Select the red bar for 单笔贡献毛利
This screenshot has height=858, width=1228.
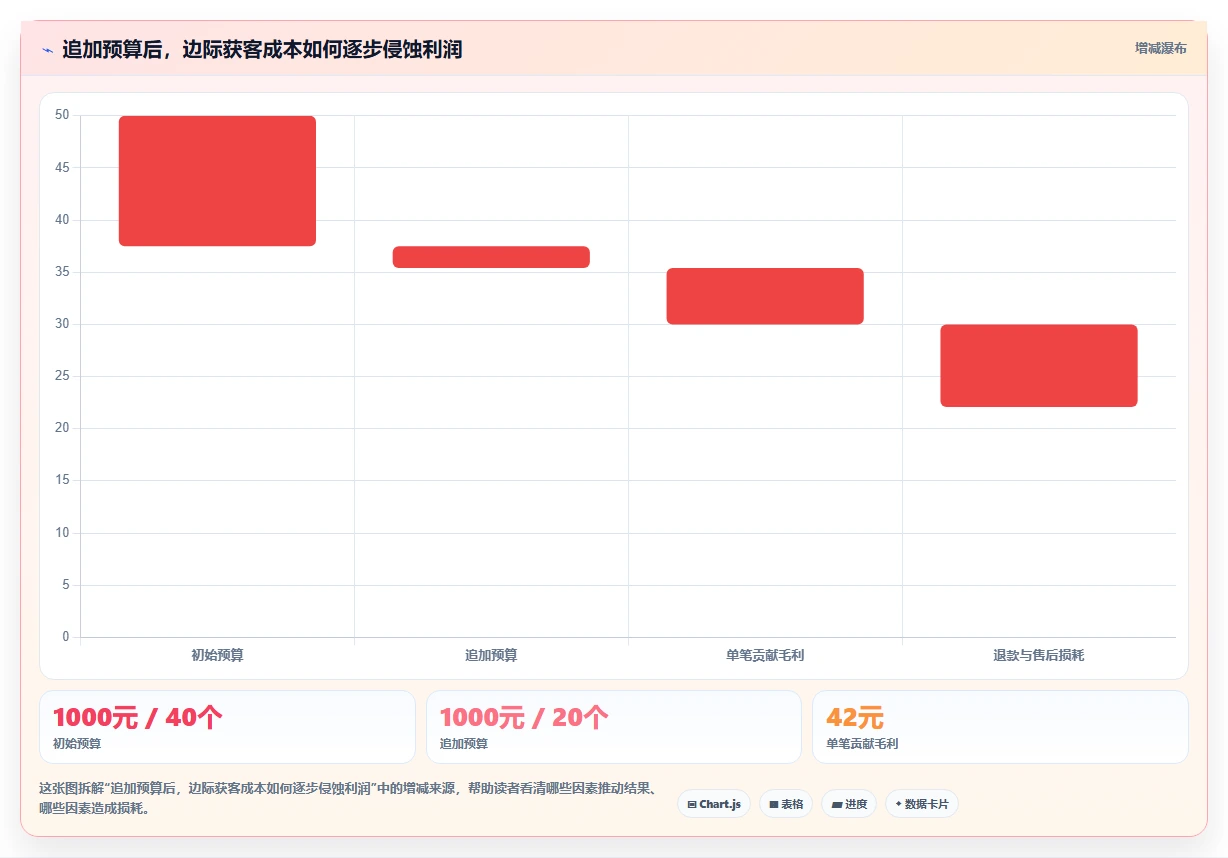tap(765, 296)
